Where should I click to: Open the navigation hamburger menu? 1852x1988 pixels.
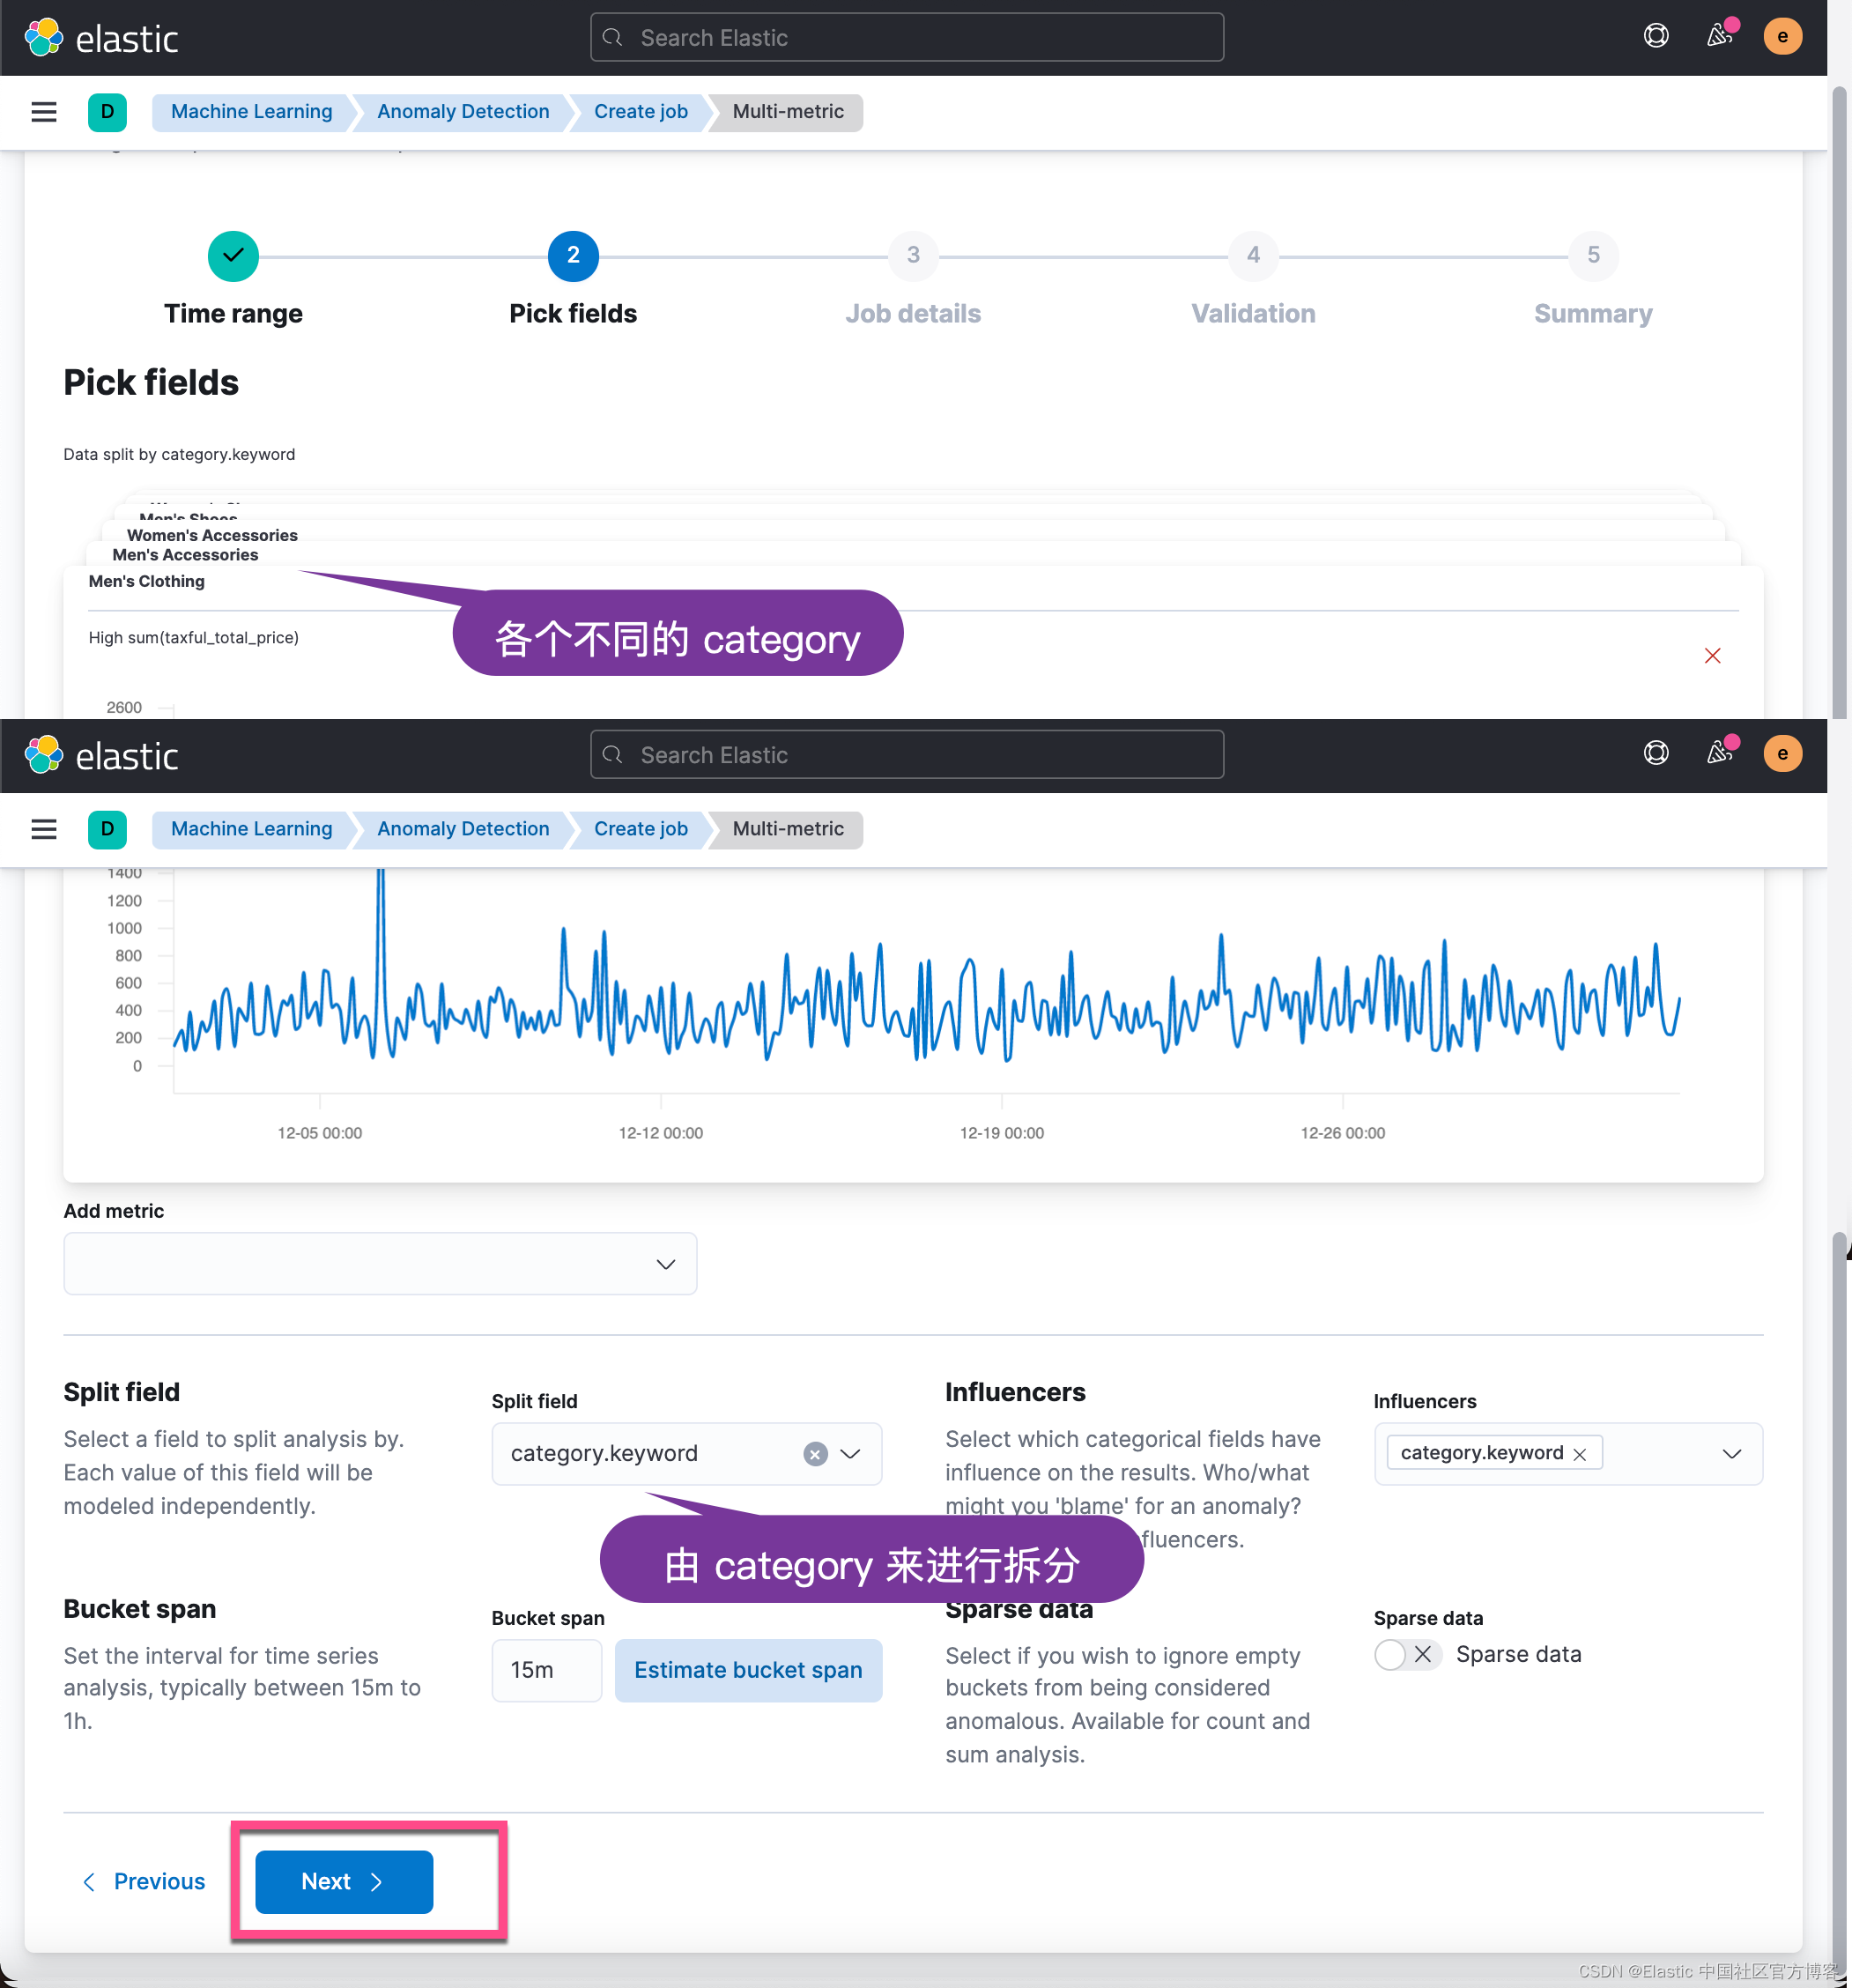[44, 112]
